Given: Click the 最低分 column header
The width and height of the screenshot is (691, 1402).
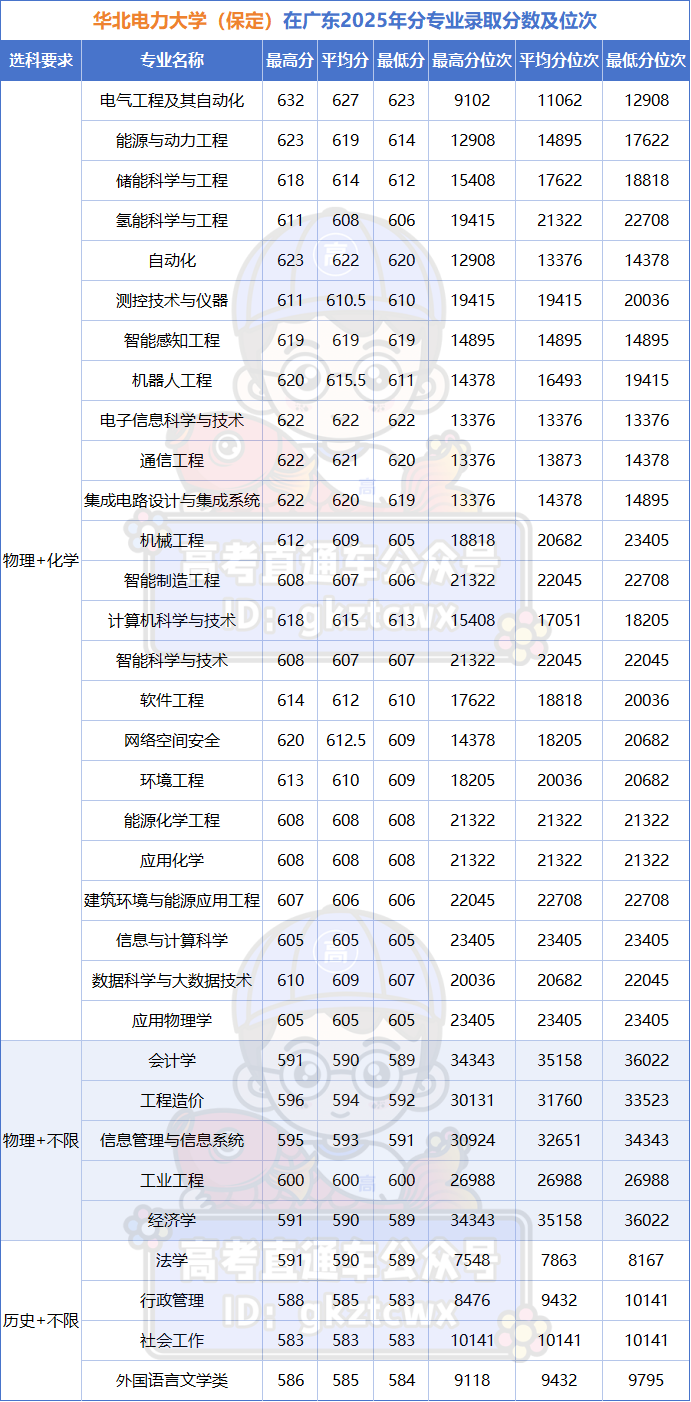Looking at the screenshot, I should [x=401, y=60].
